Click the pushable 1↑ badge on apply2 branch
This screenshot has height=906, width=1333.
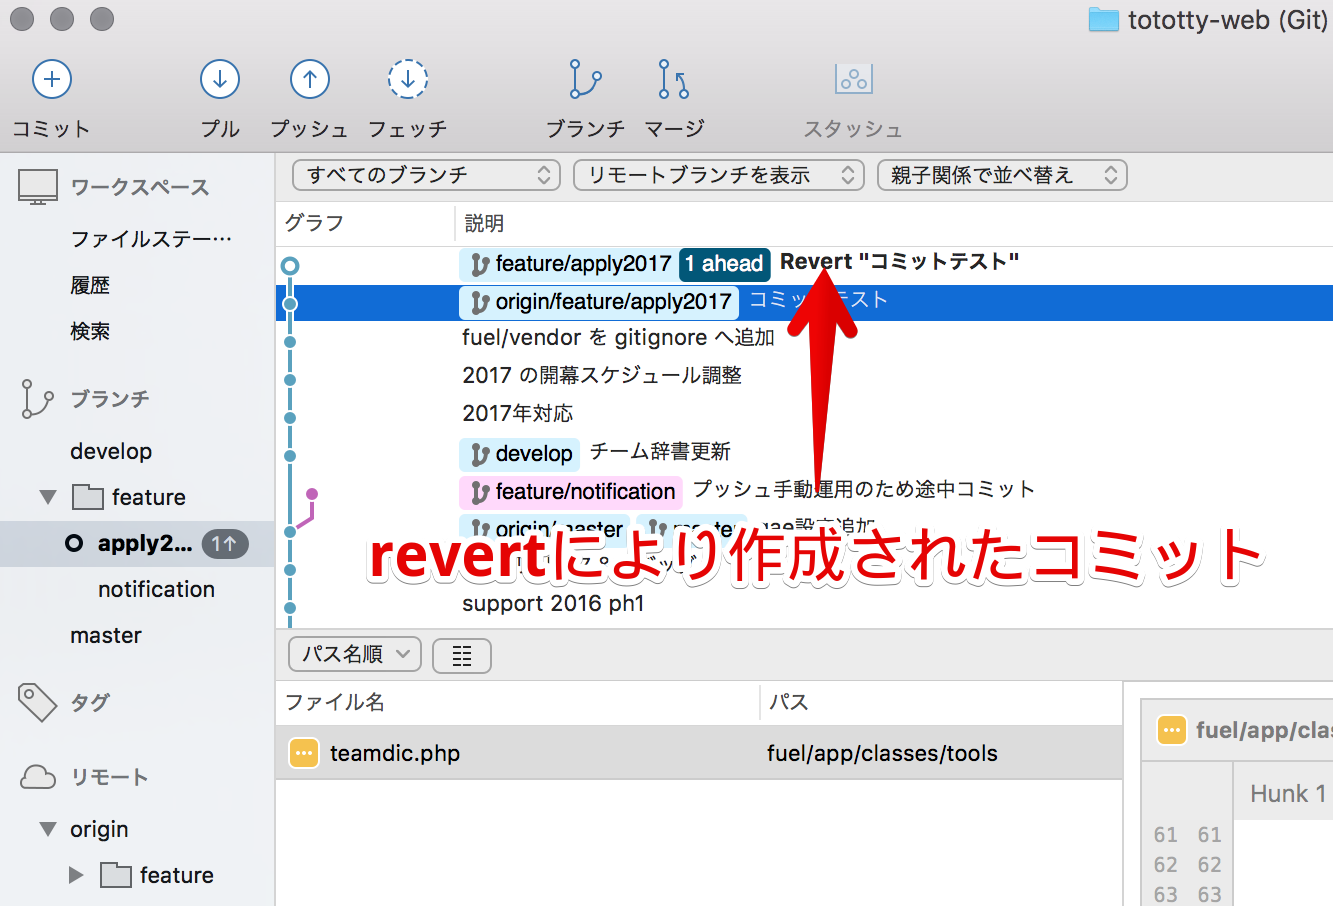pos(224,543)
